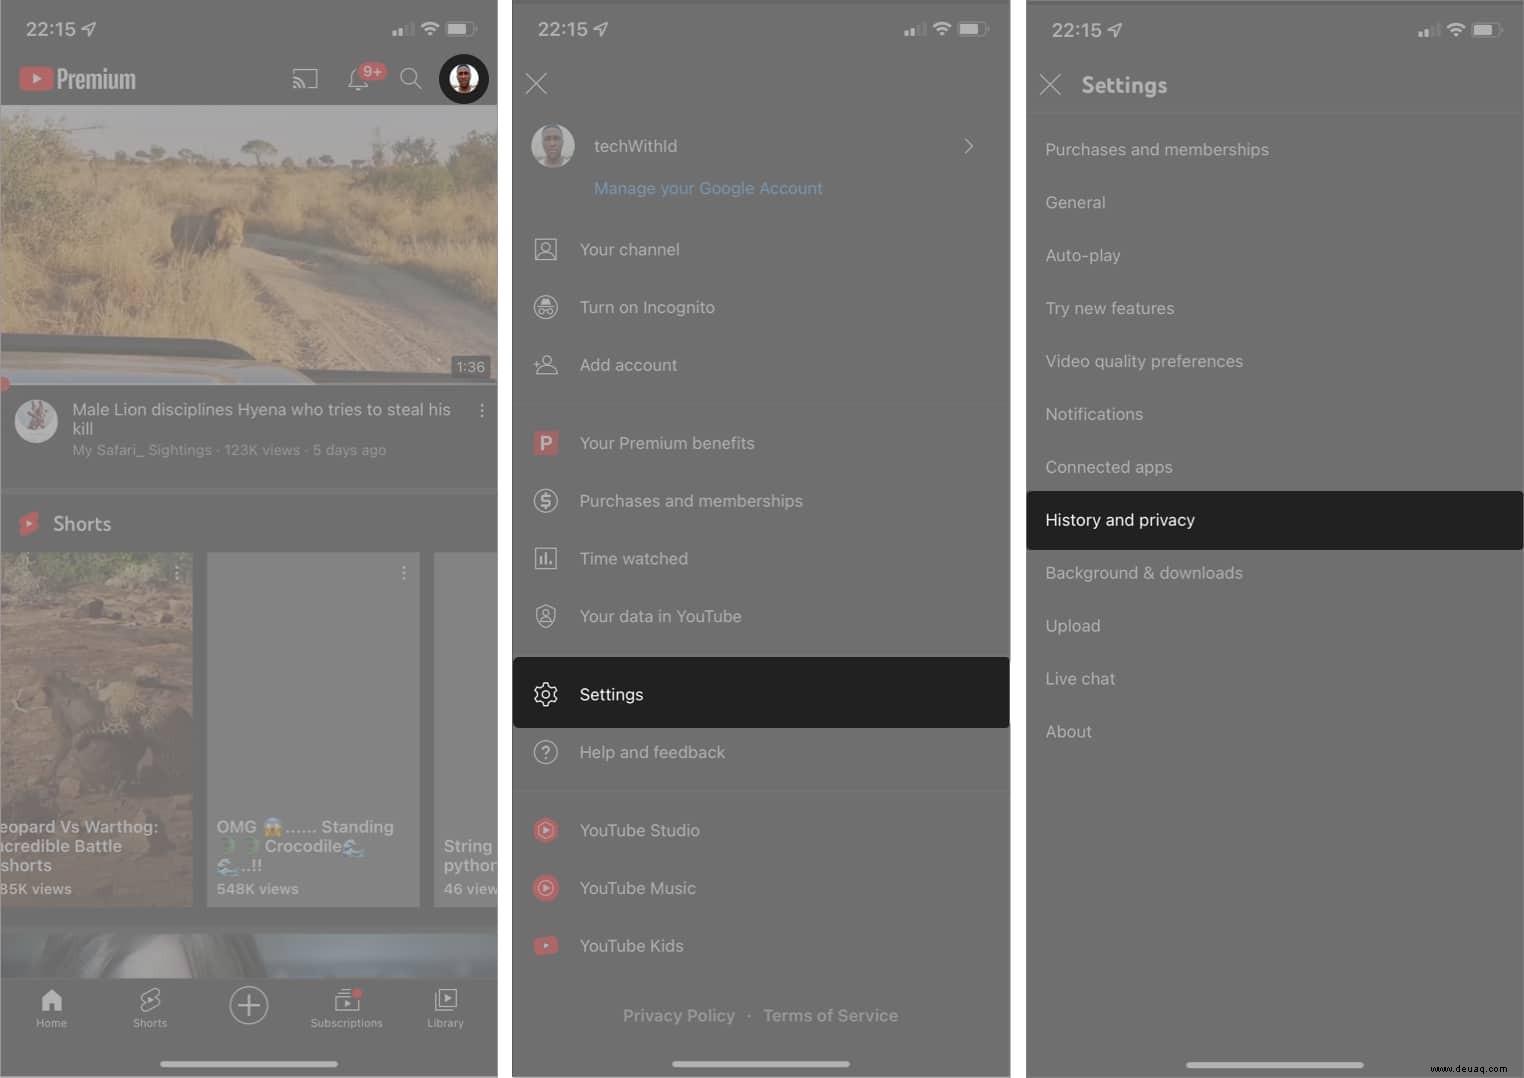Open Your Premium benefits
1524x1078 pixels.
point(761,443)
